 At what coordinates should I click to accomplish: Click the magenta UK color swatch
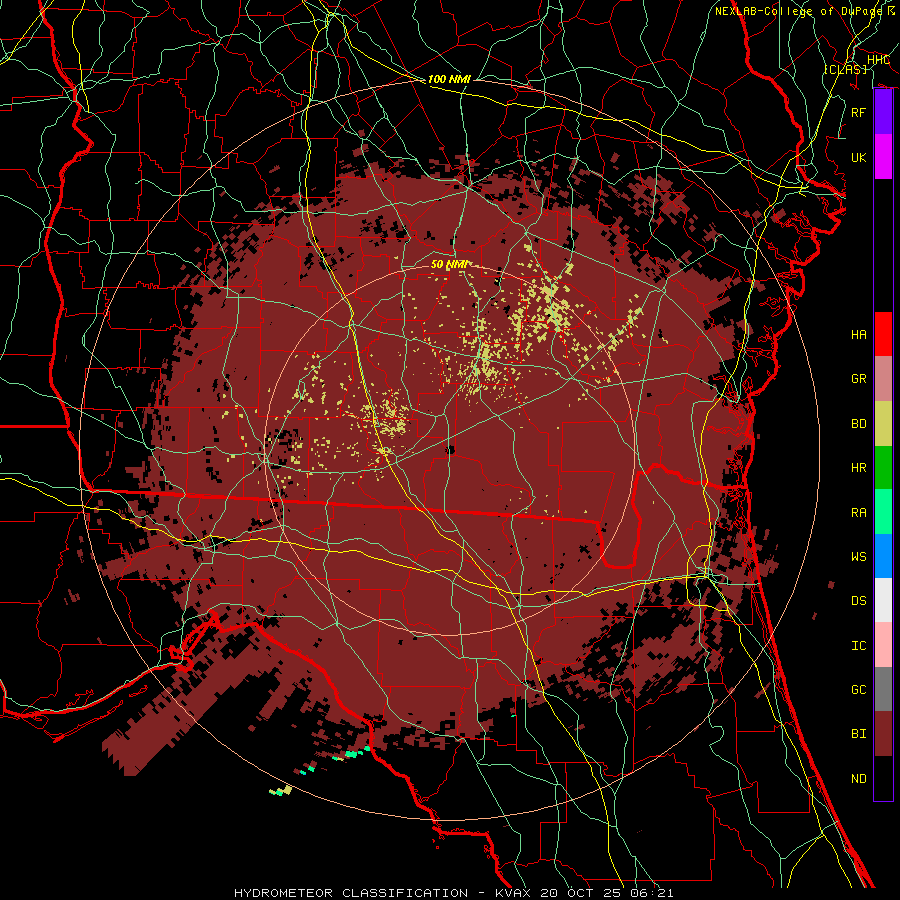point(883,157)
